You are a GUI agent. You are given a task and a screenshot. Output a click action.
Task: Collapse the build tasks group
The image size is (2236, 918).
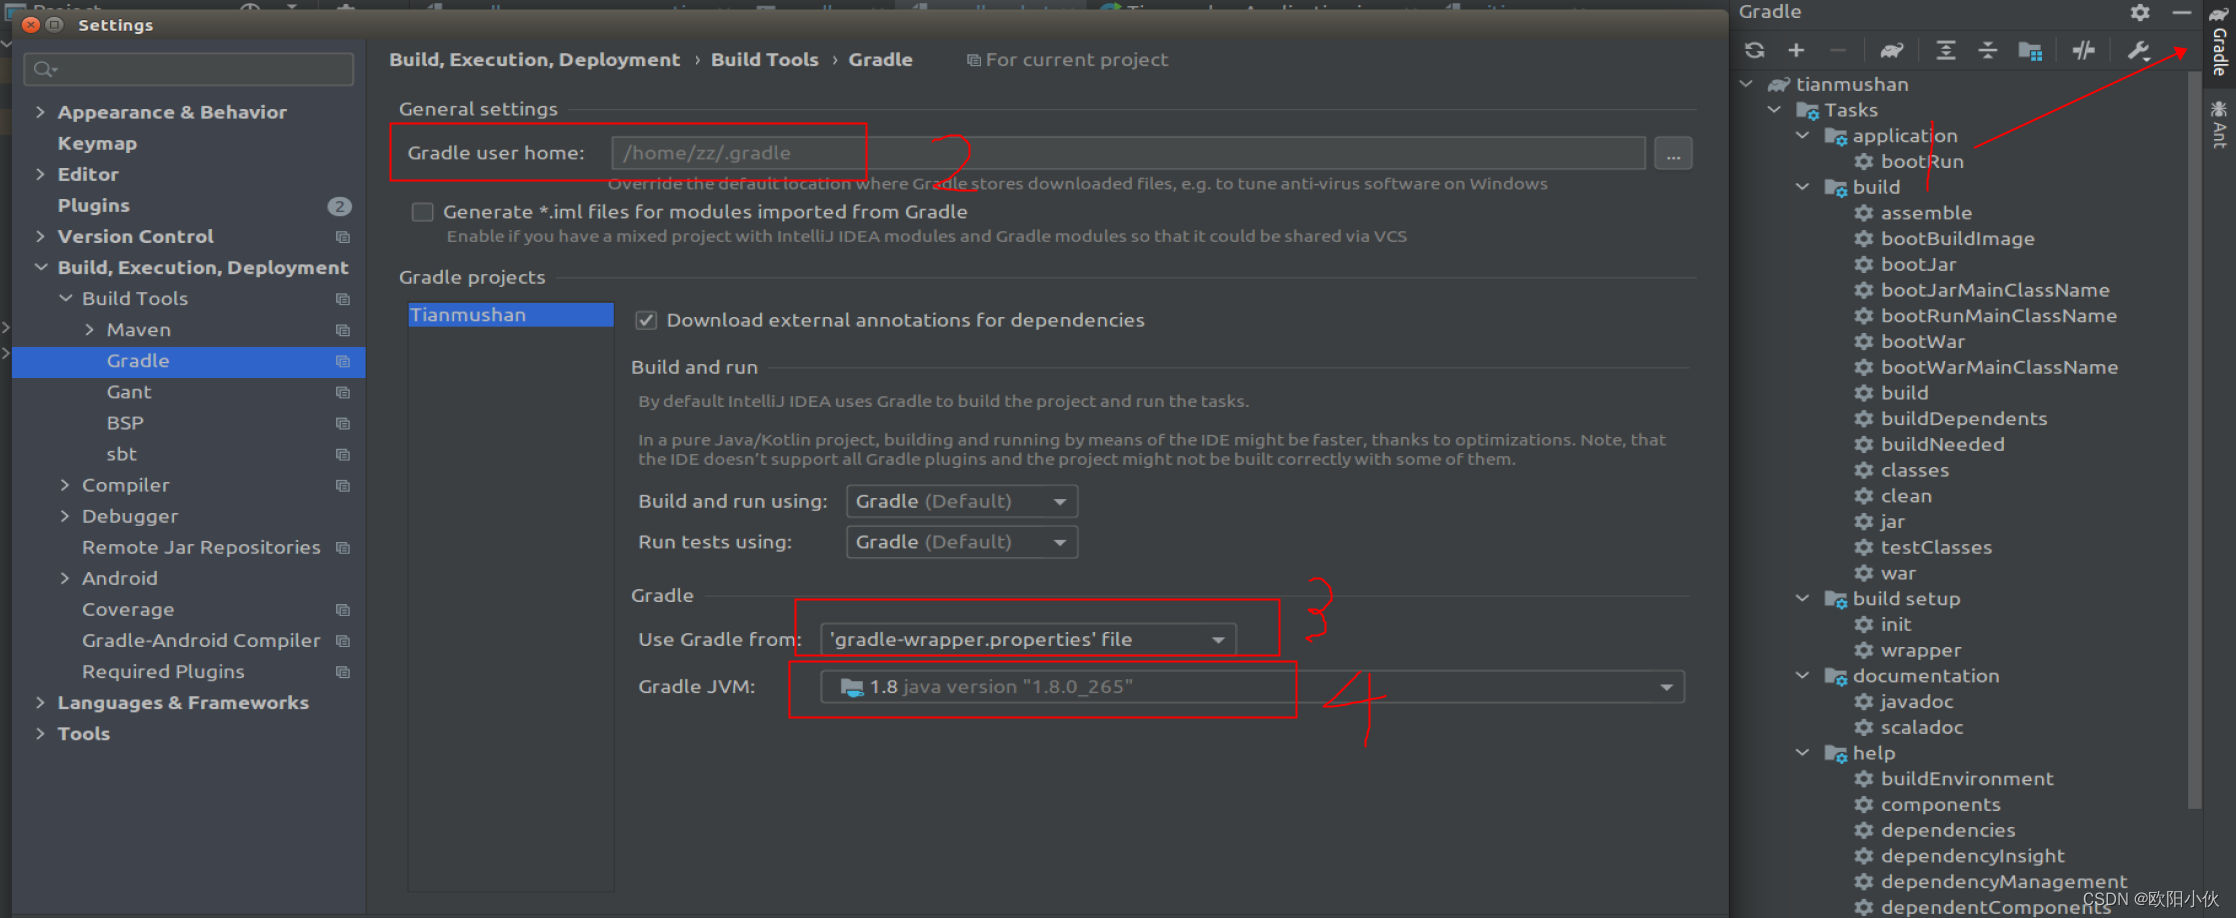pos(1803,187)
